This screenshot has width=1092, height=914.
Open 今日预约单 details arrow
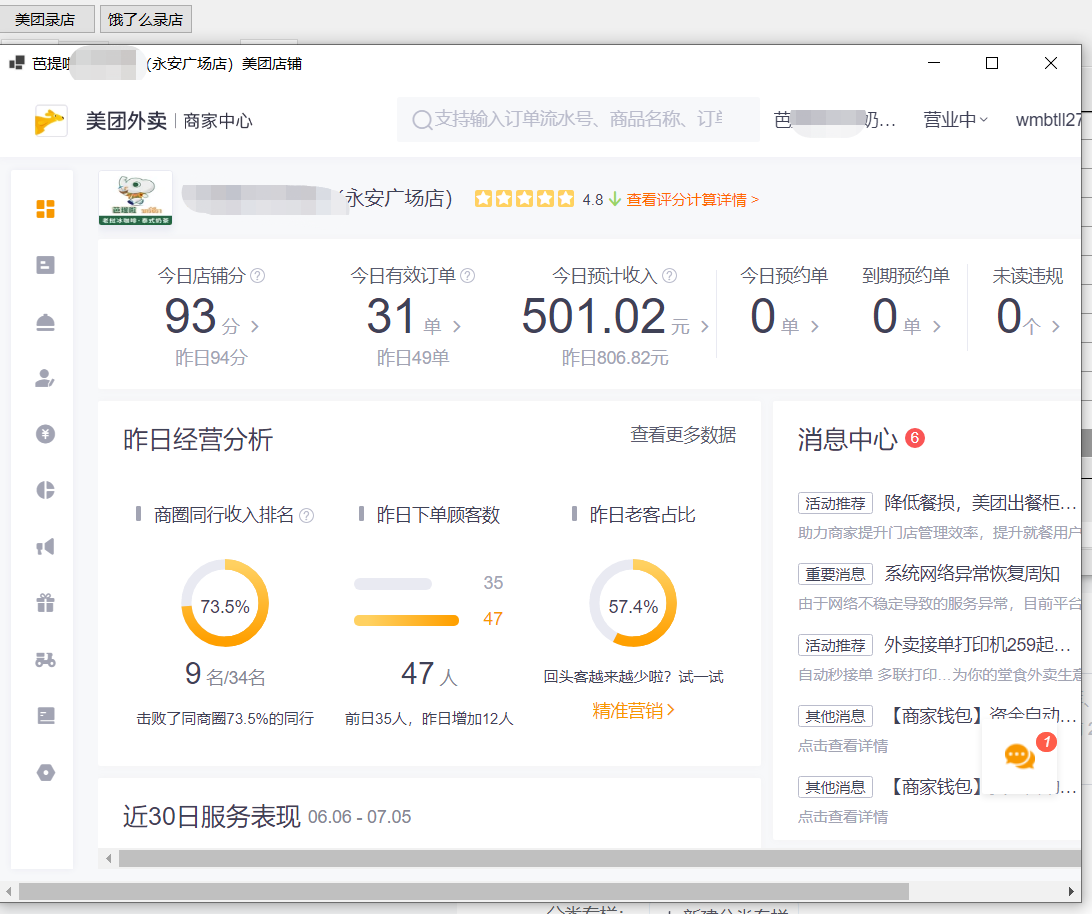[815, 326]
